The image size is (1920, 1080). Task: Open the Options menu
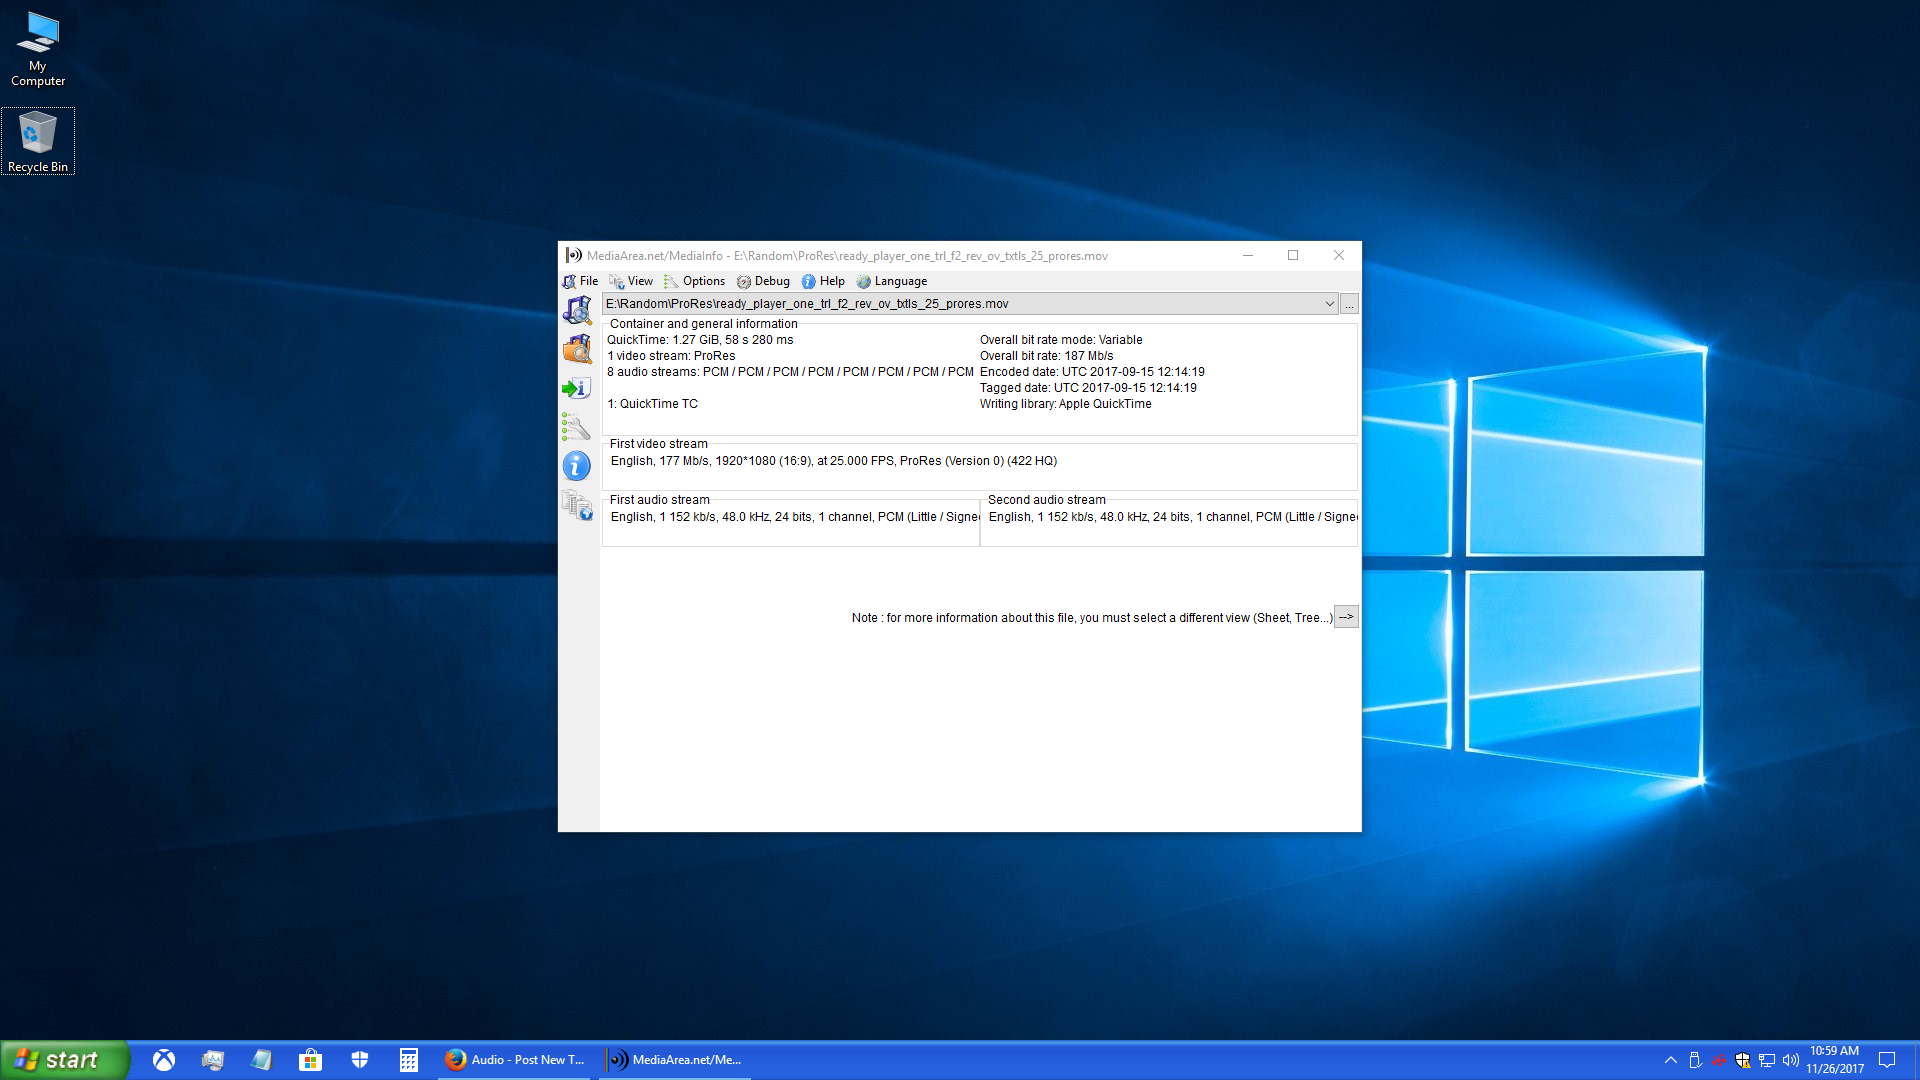[695, 282]
